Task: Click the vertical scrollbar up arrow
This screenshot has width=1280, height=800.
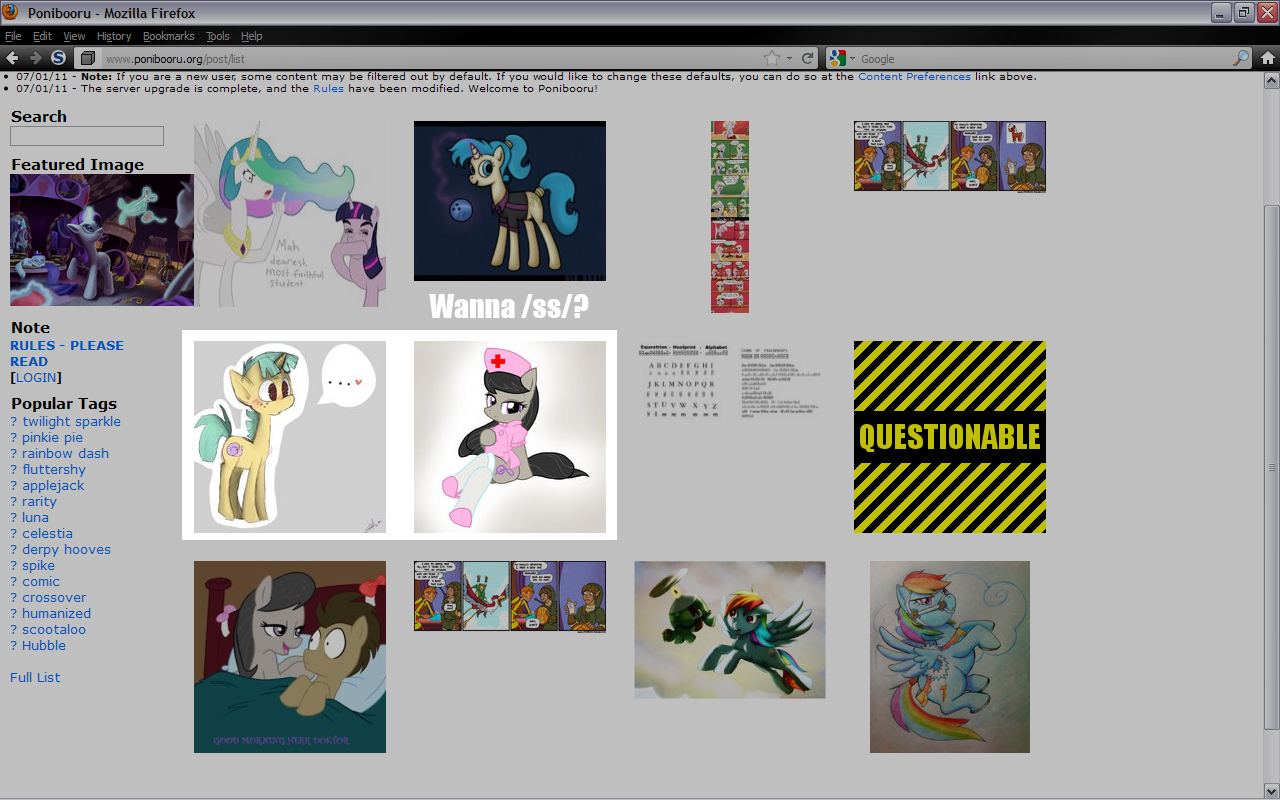Action: 1271,78
